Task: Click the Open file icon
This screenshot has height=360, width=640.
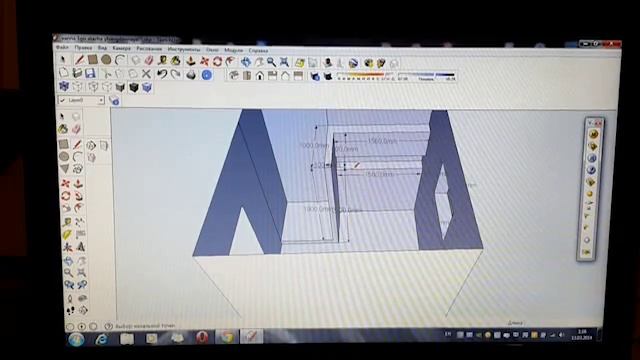Action: click(77, 73)
